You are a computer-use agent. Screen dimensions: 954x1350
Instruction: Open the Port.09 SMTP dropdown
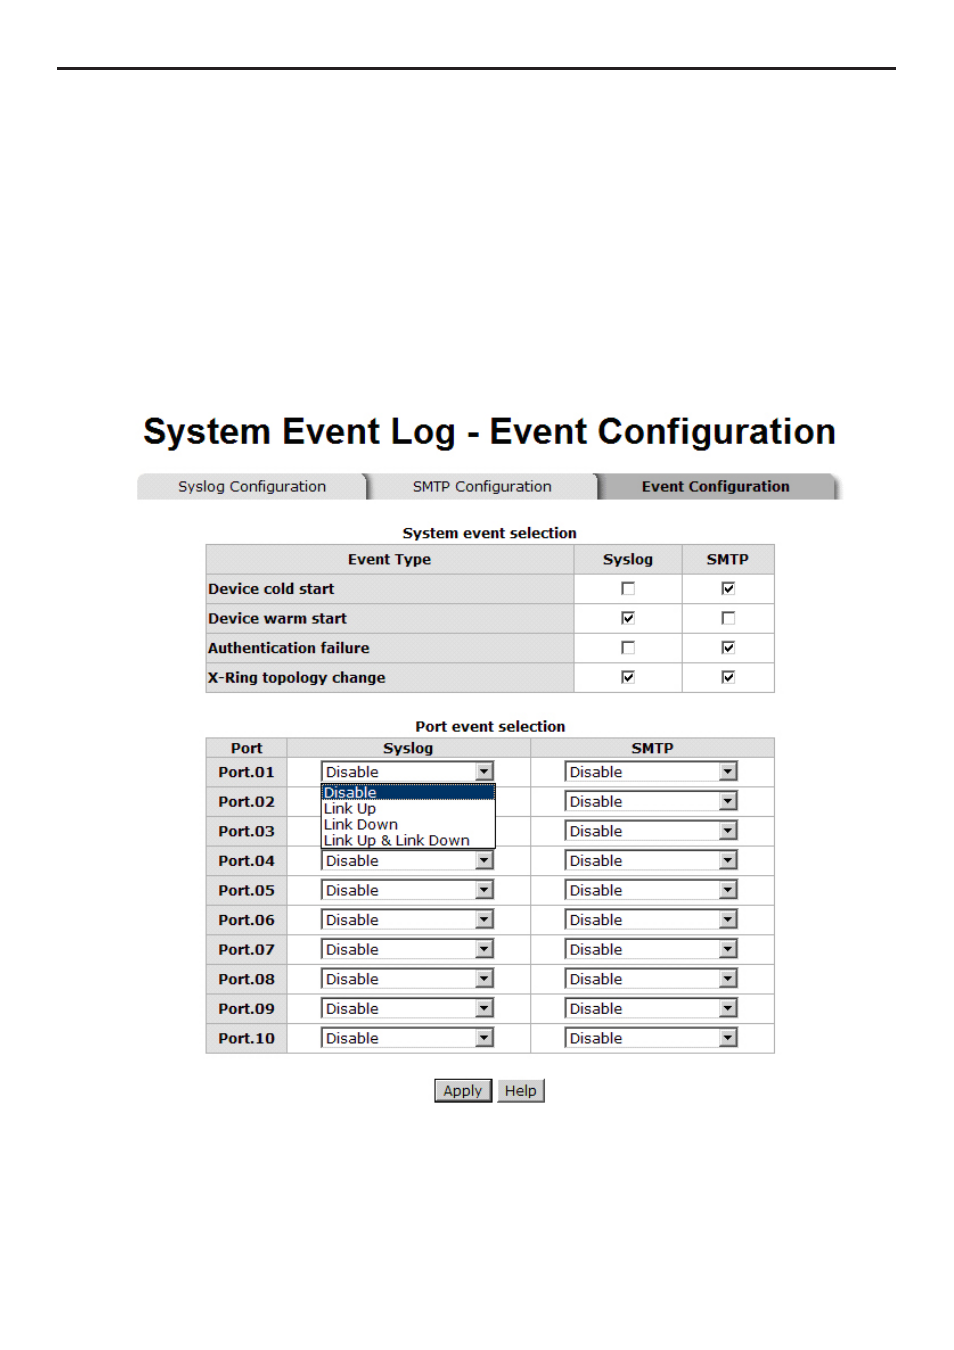tap(651, 1008)
